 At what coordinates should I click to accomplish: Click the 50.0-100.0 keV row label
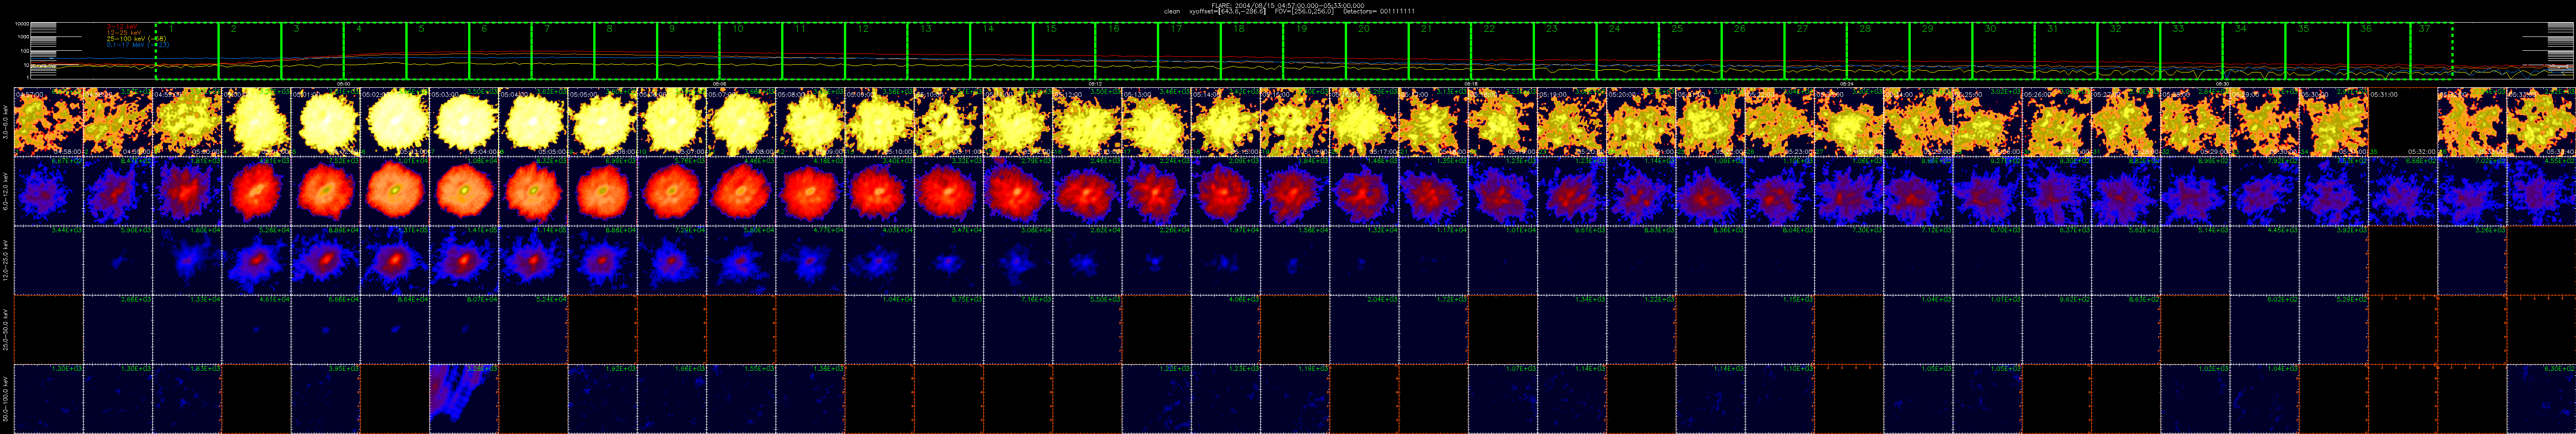point(6,398)
